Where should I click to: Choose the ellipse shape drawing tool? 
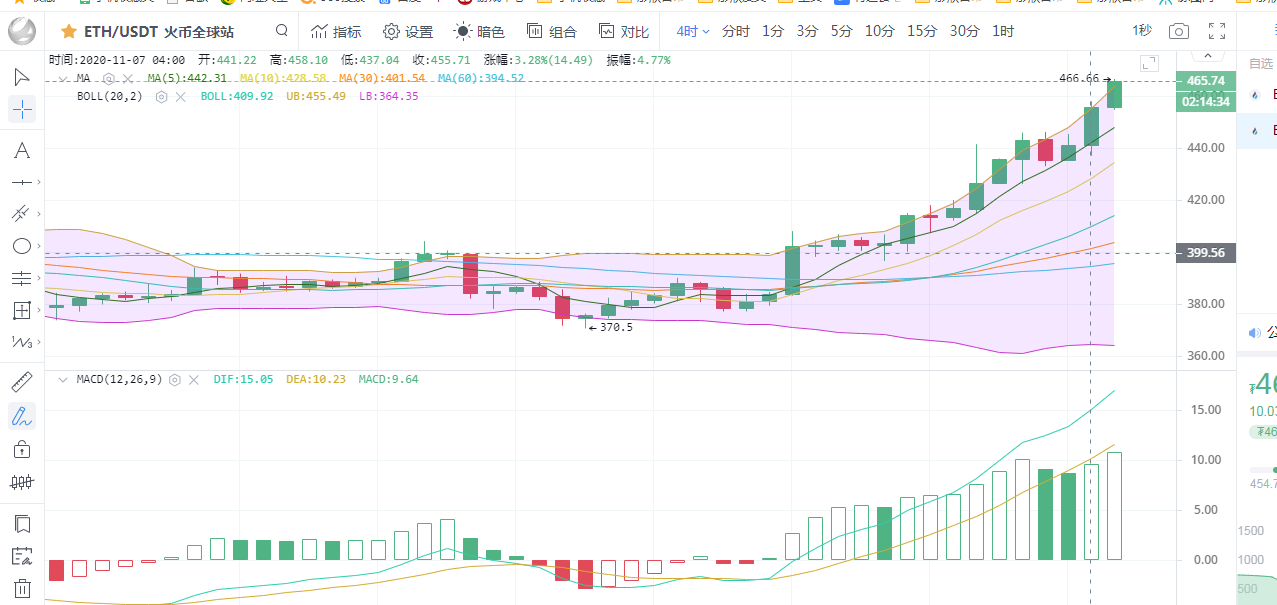[x=22, y=246]
